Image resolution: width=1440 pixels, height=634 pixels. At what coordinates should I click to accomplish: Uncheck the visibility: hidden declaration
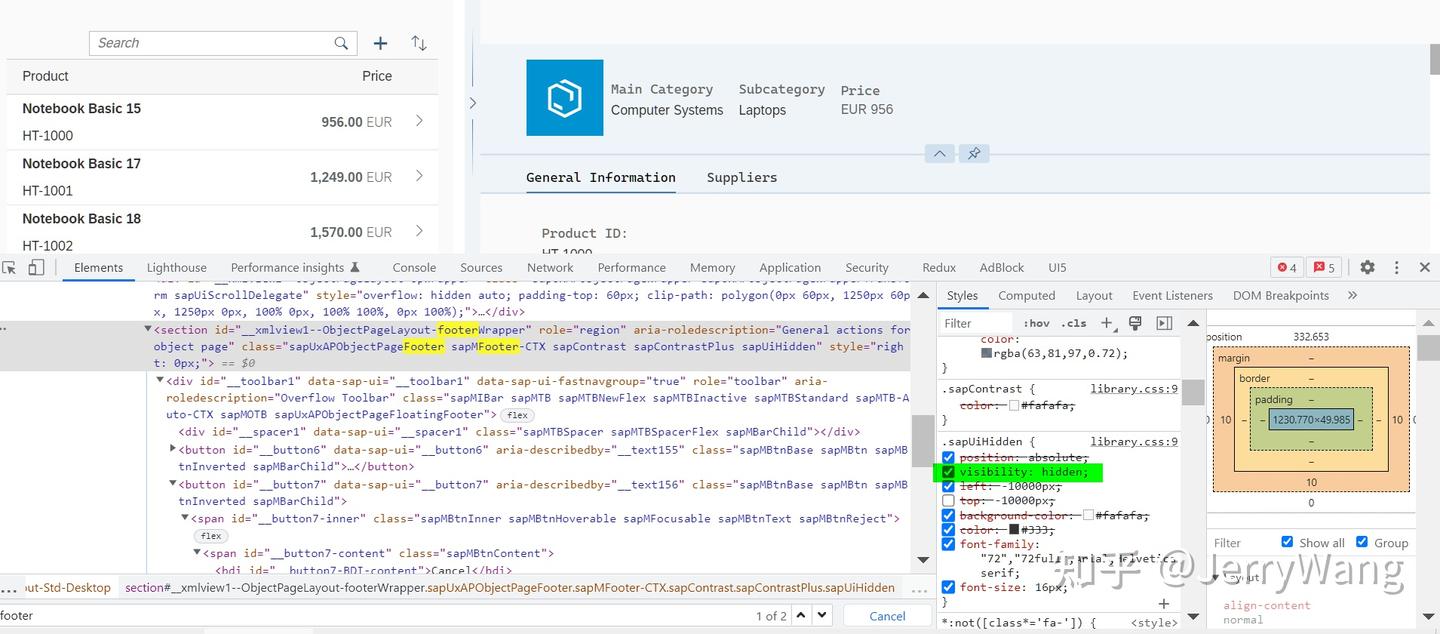coord(948,472)
